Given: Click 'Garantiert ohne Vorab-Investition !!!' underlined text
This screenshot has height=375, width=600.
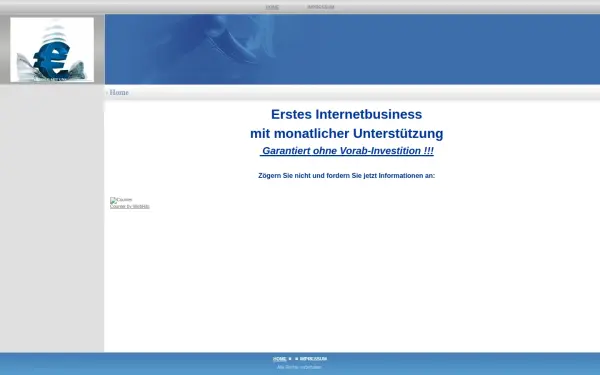Looking at the screenshot, I should click(x=347, y=151).
